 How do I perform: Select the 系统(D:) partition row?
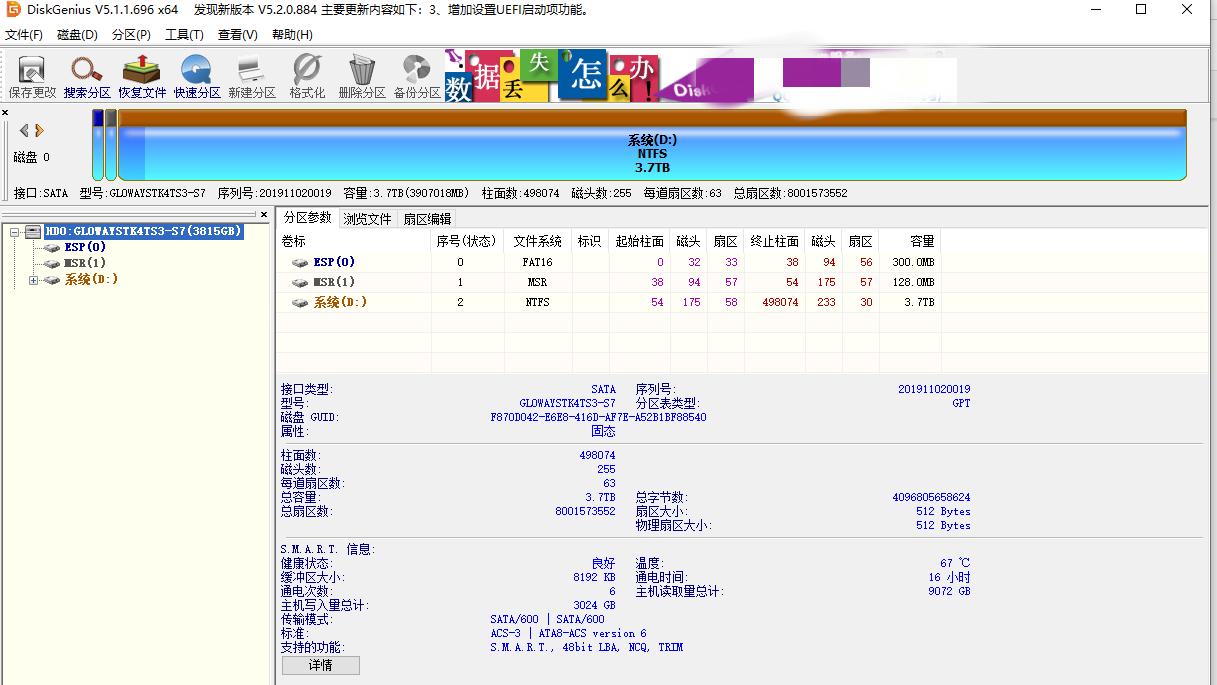point(335,301)
